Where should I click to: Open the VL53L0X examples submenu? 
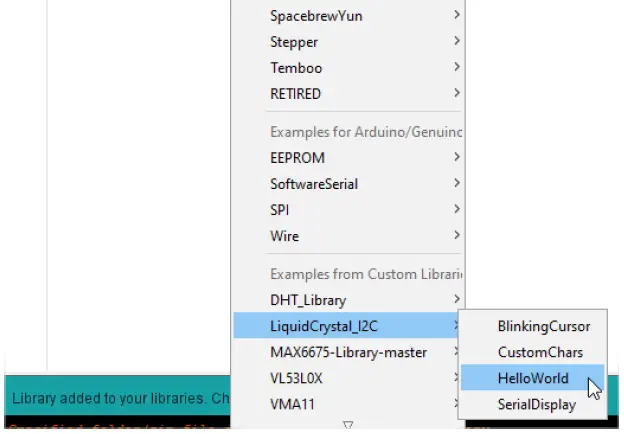point(346,378)
